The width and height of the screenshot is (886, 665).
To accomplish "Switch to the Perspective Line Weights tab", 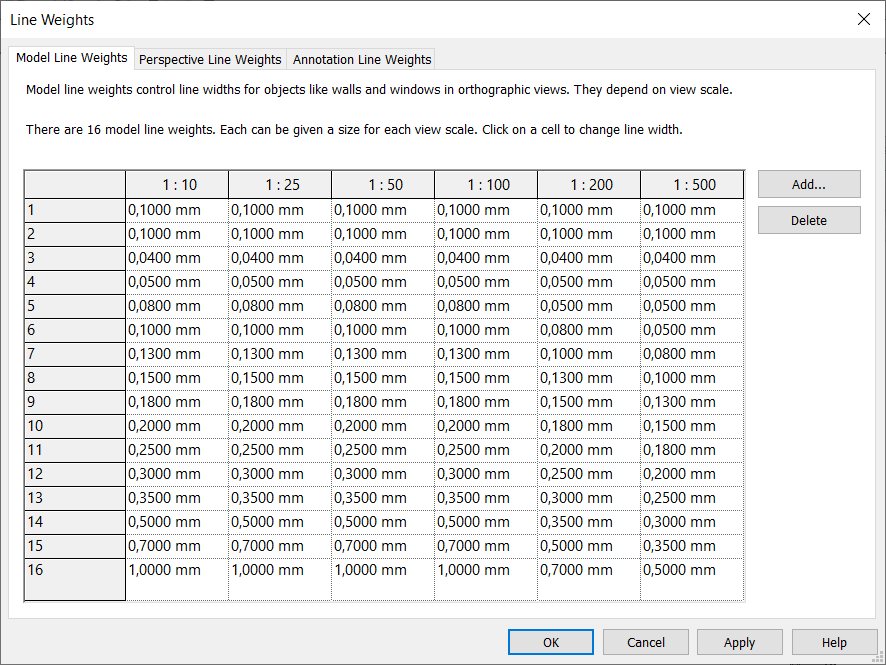I will (209, 59).
